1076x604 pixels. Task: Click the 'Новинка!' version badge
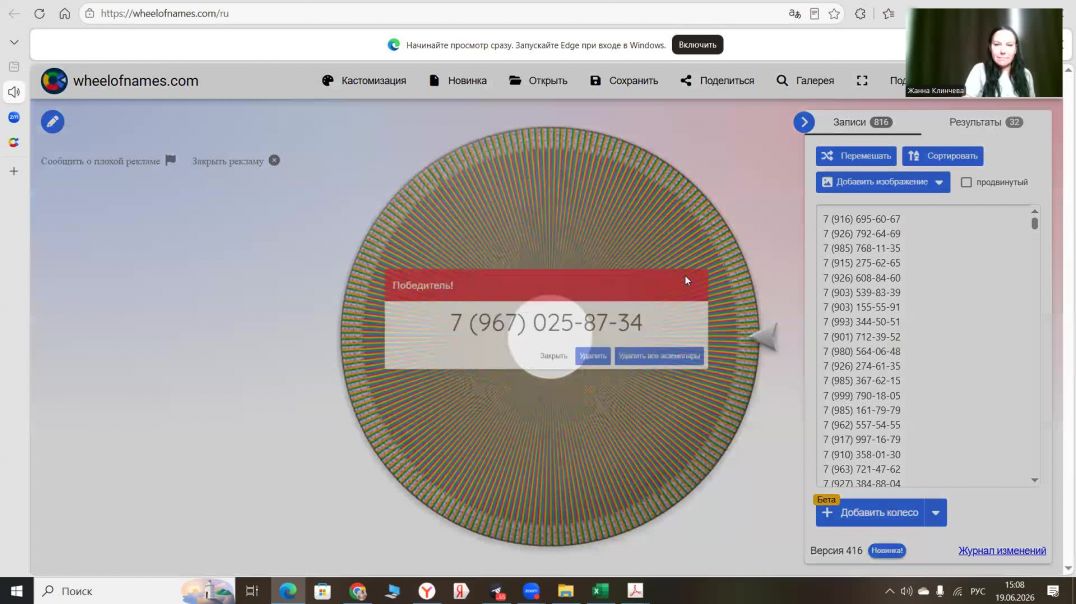pos(887,550)
